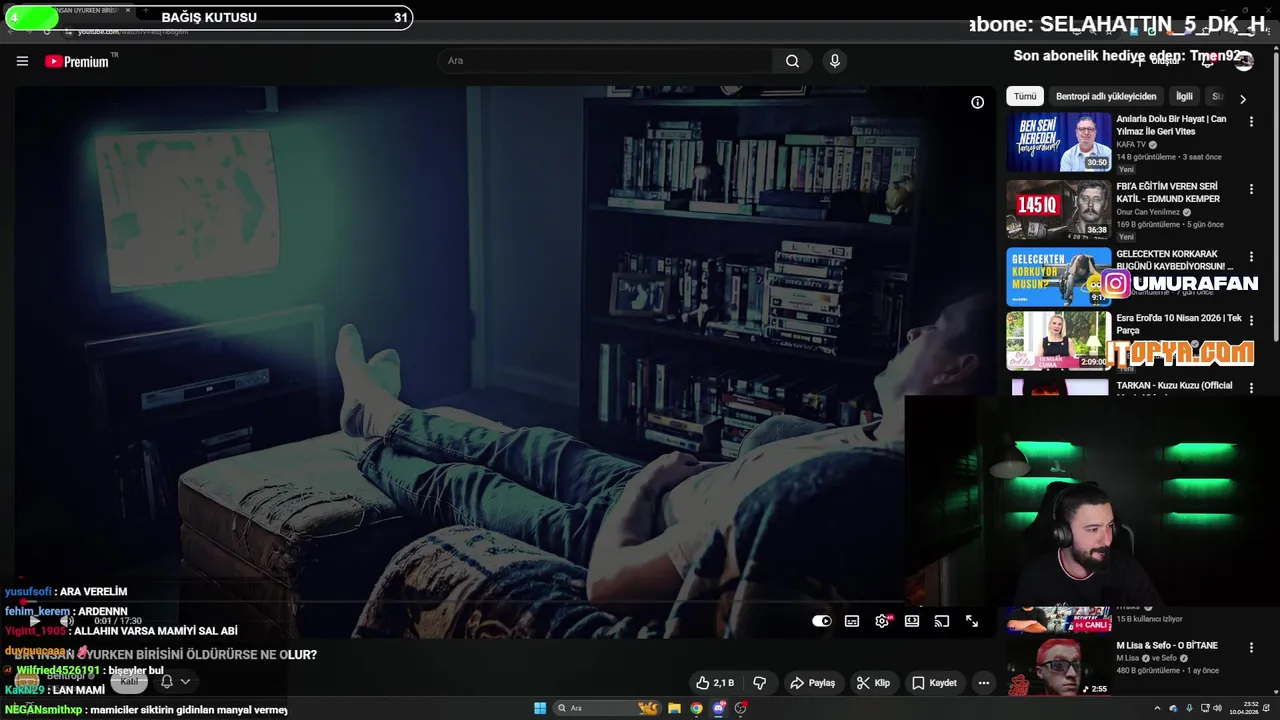1280x720 pixels.
Task: Open options for Anılarla Dolu Bir Hayat
Action: coord(1251,121)
